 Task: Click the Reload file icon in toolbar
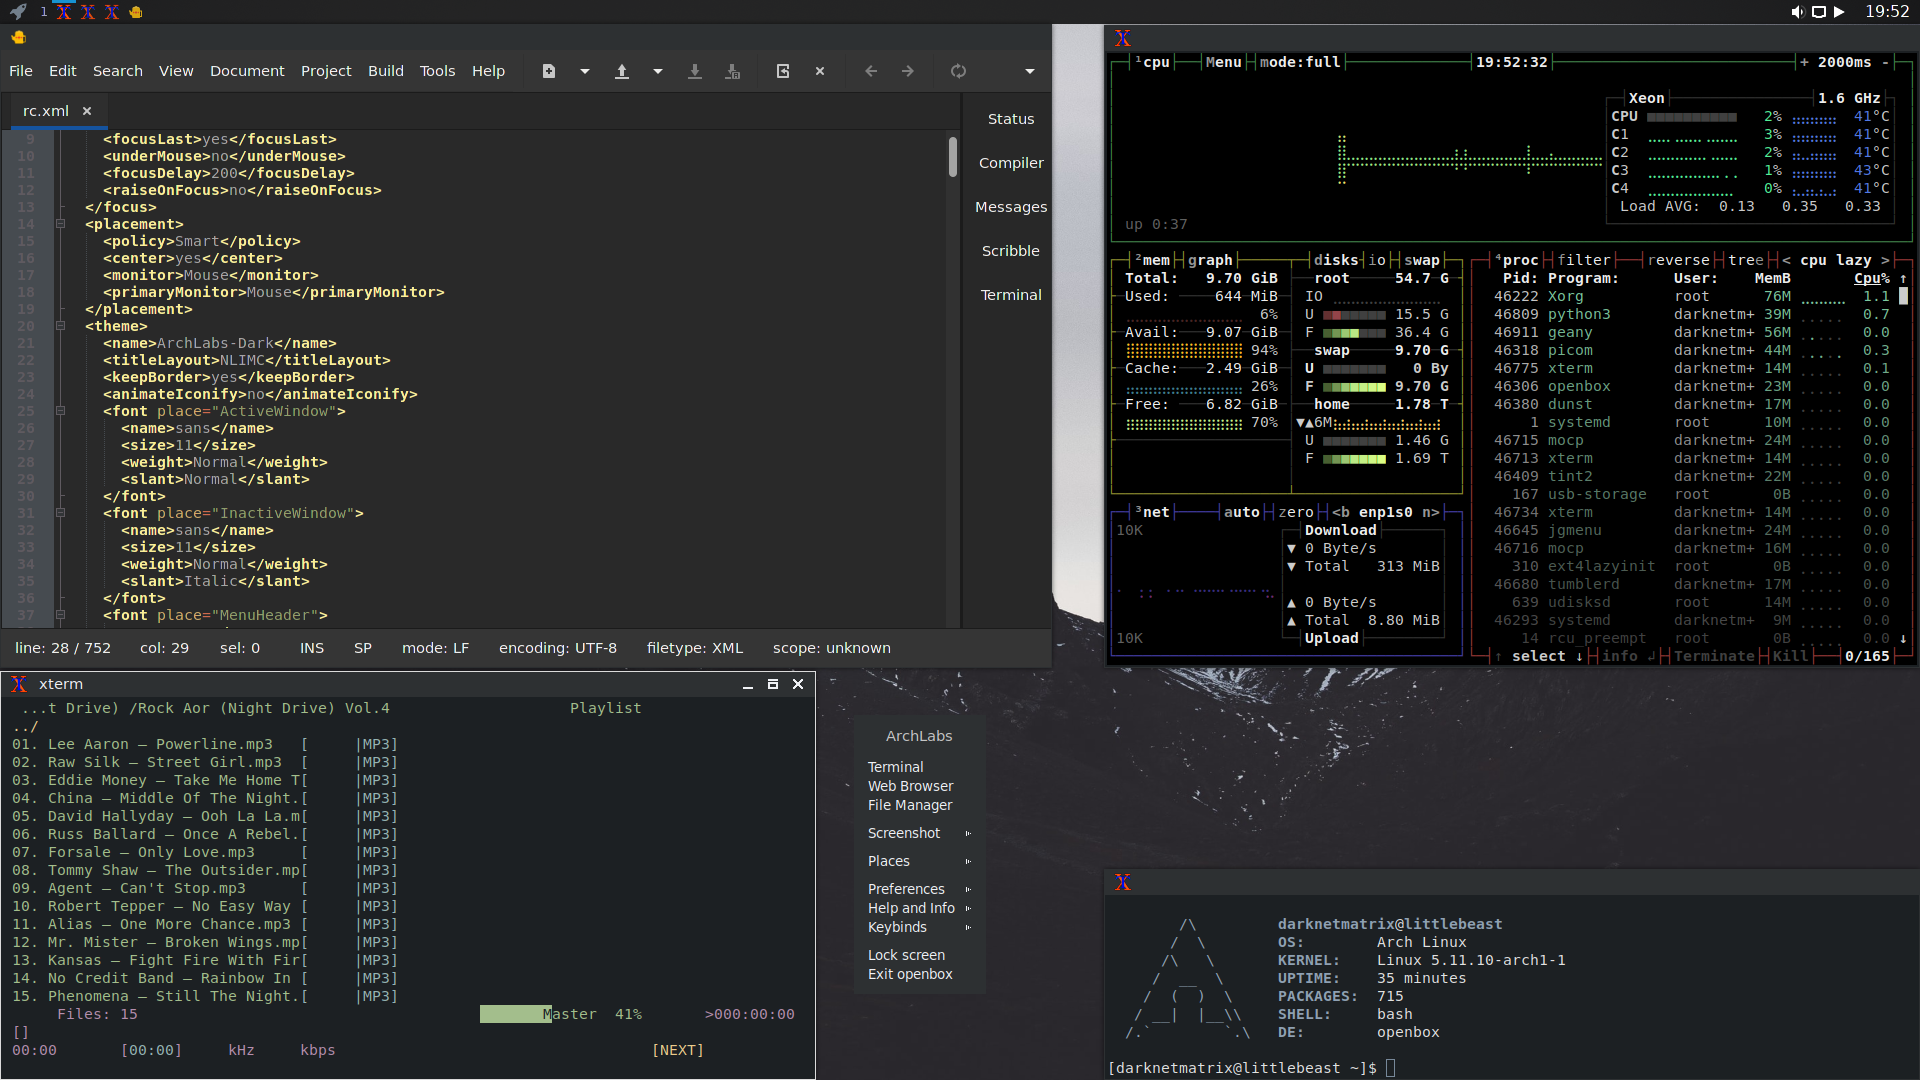click(783, 71)
